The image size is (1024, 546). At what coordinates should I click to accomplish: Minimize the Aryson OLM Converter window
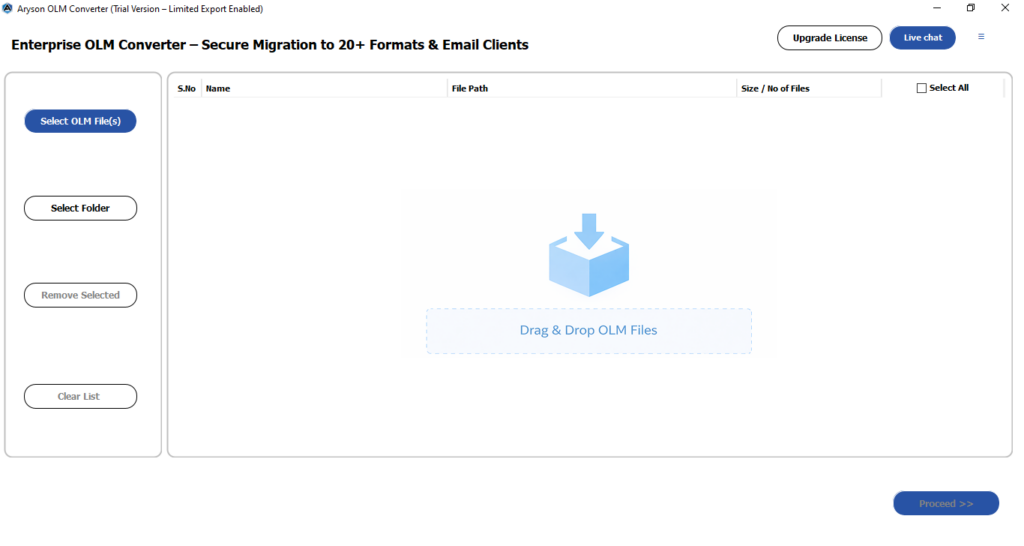coord(937,8)
